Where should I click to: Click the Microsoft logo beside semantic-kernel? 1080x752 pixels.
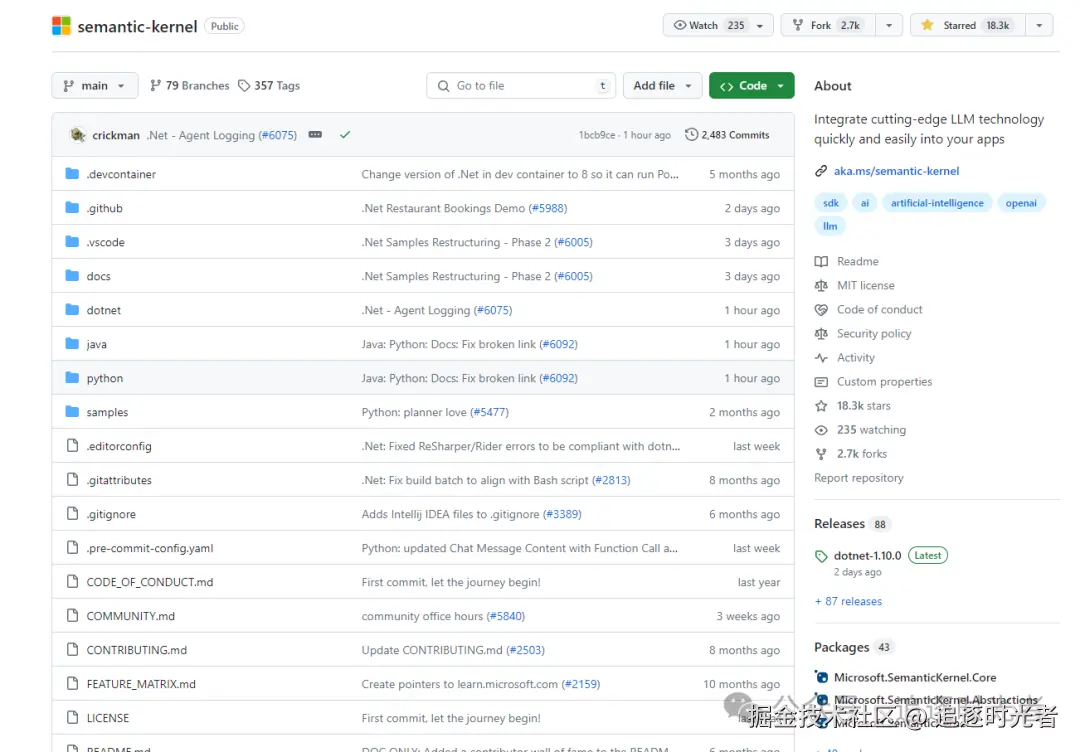(61, 26)
